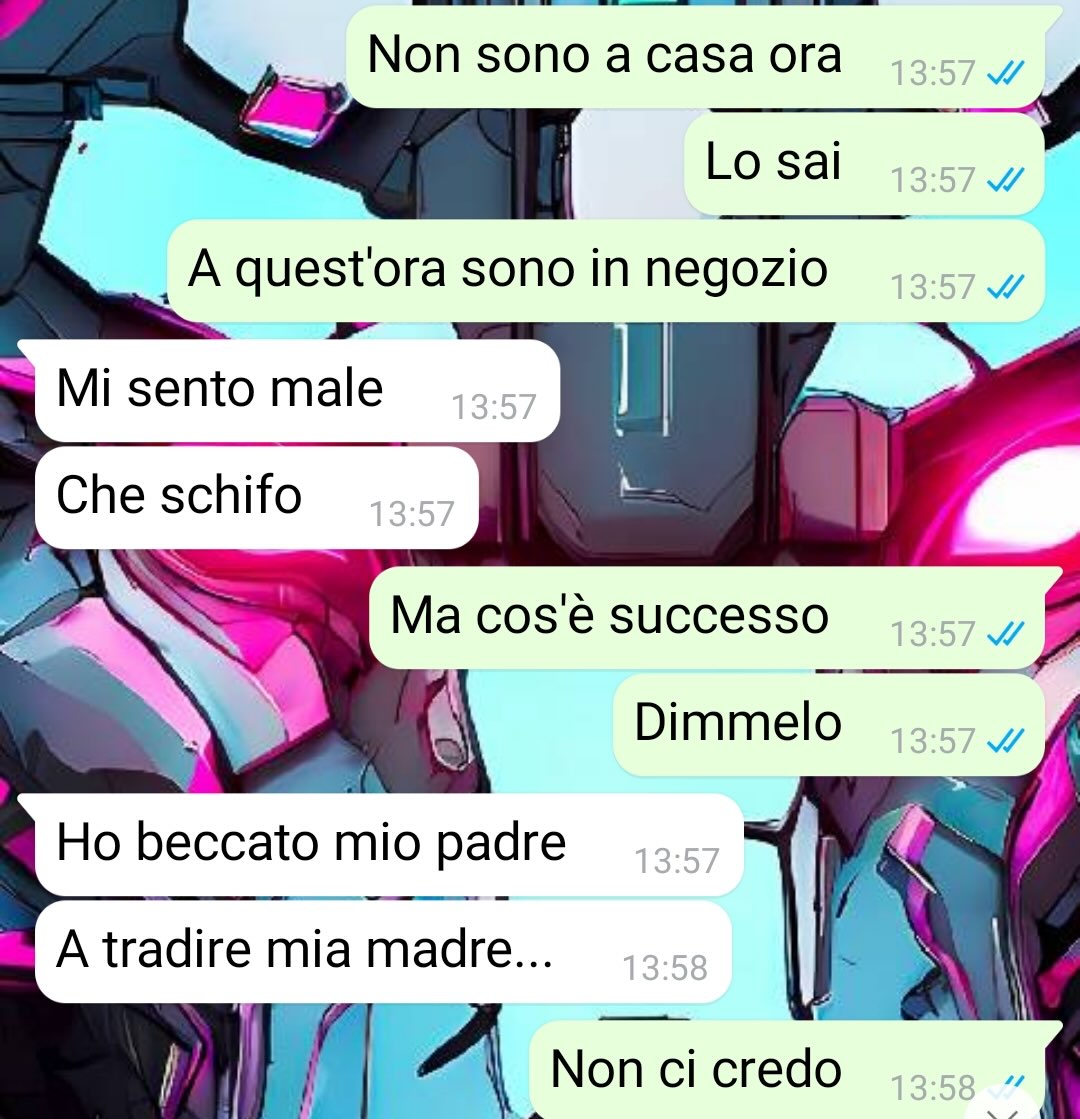1080x1119 pixels.
Task: Select received message 'Mi sento male'
Action: pyautogui.click(x=297, y=390)
